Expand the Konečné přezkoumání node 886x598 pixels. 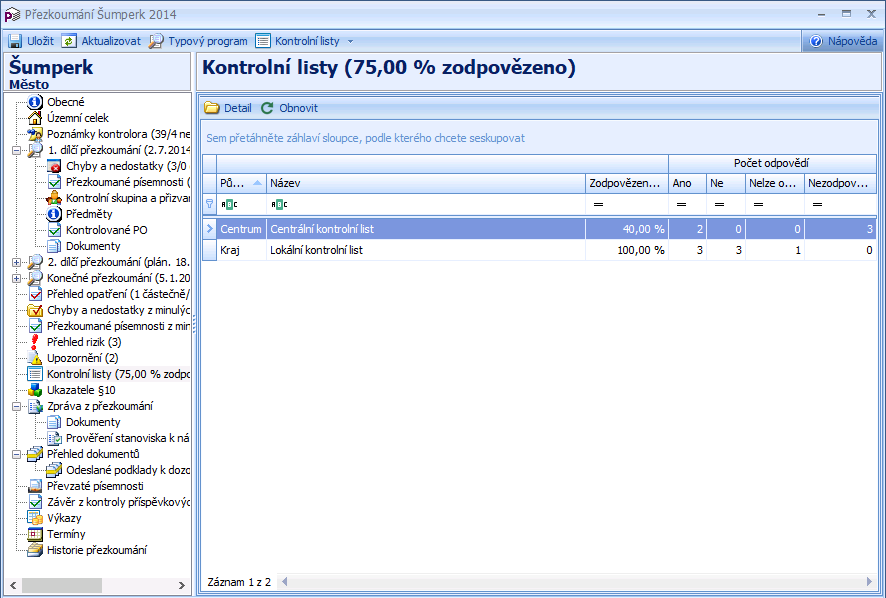click(x=16, y=278)
